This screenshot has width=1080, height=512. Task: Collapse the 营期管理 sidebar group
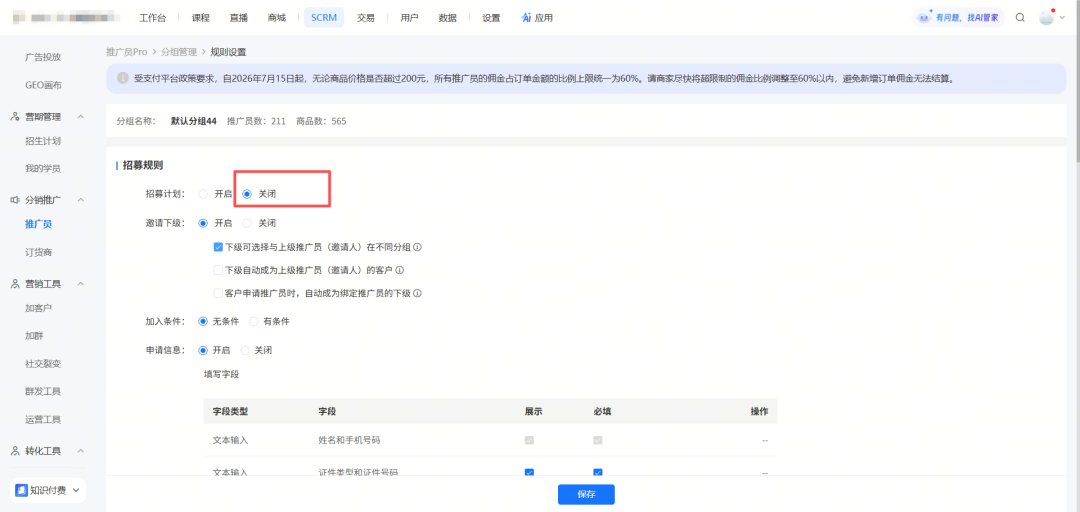tap(81, 116)
